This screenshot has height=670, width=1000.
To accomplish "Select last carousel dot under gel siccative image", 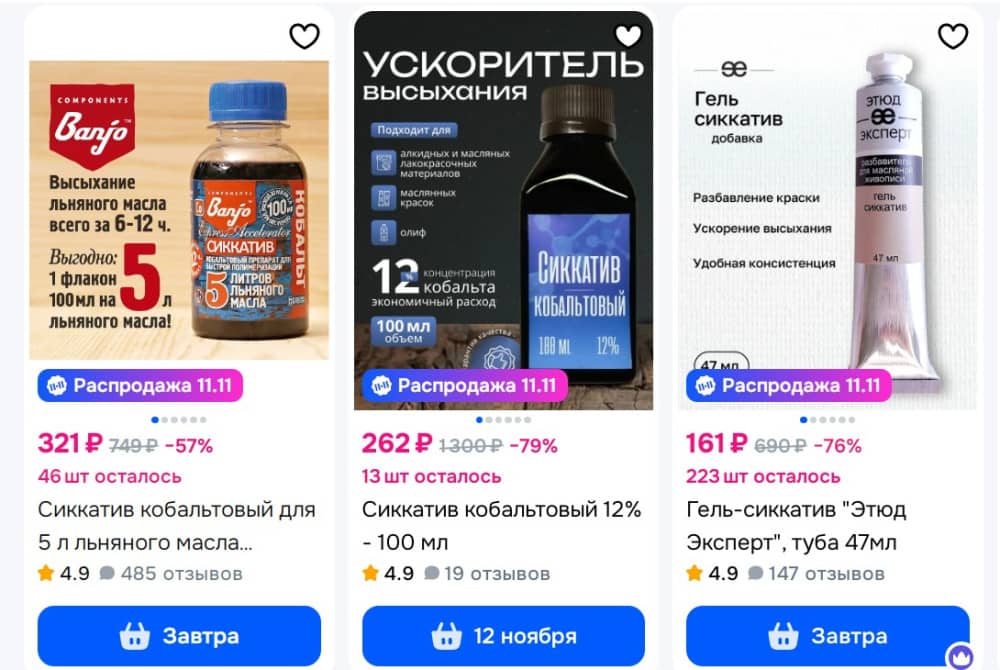I will (851, 419).
